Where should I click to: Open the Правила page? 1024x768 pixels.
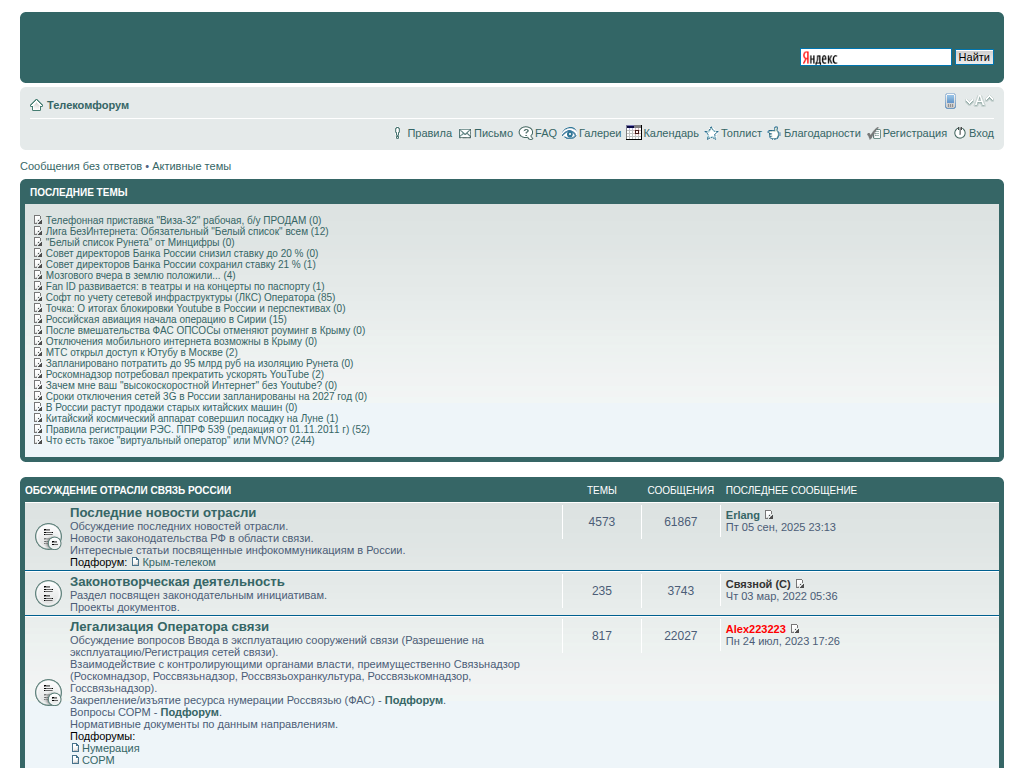(429, 133)
